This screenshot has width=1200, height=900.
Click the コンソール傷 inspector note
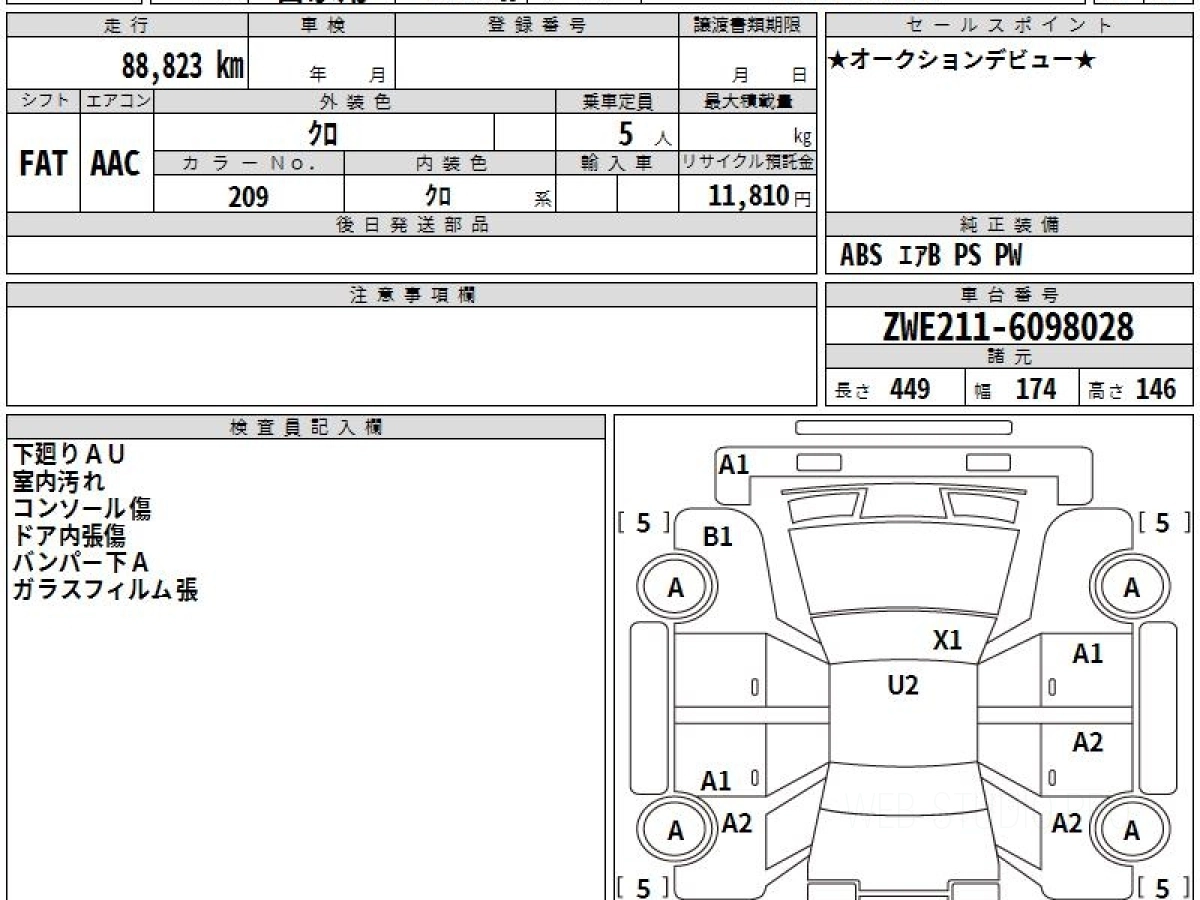(x=81, y=509)
